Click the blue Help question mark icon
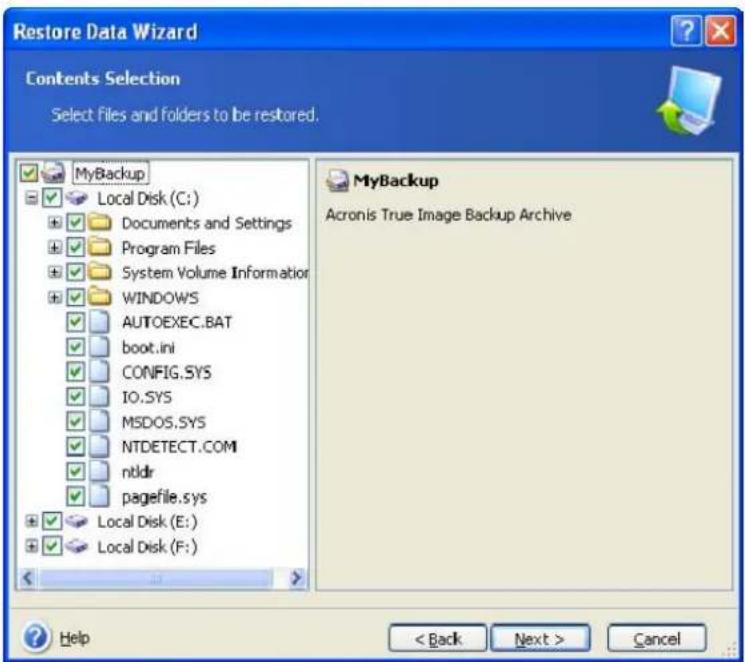745x662 pixels. [35, 637]
